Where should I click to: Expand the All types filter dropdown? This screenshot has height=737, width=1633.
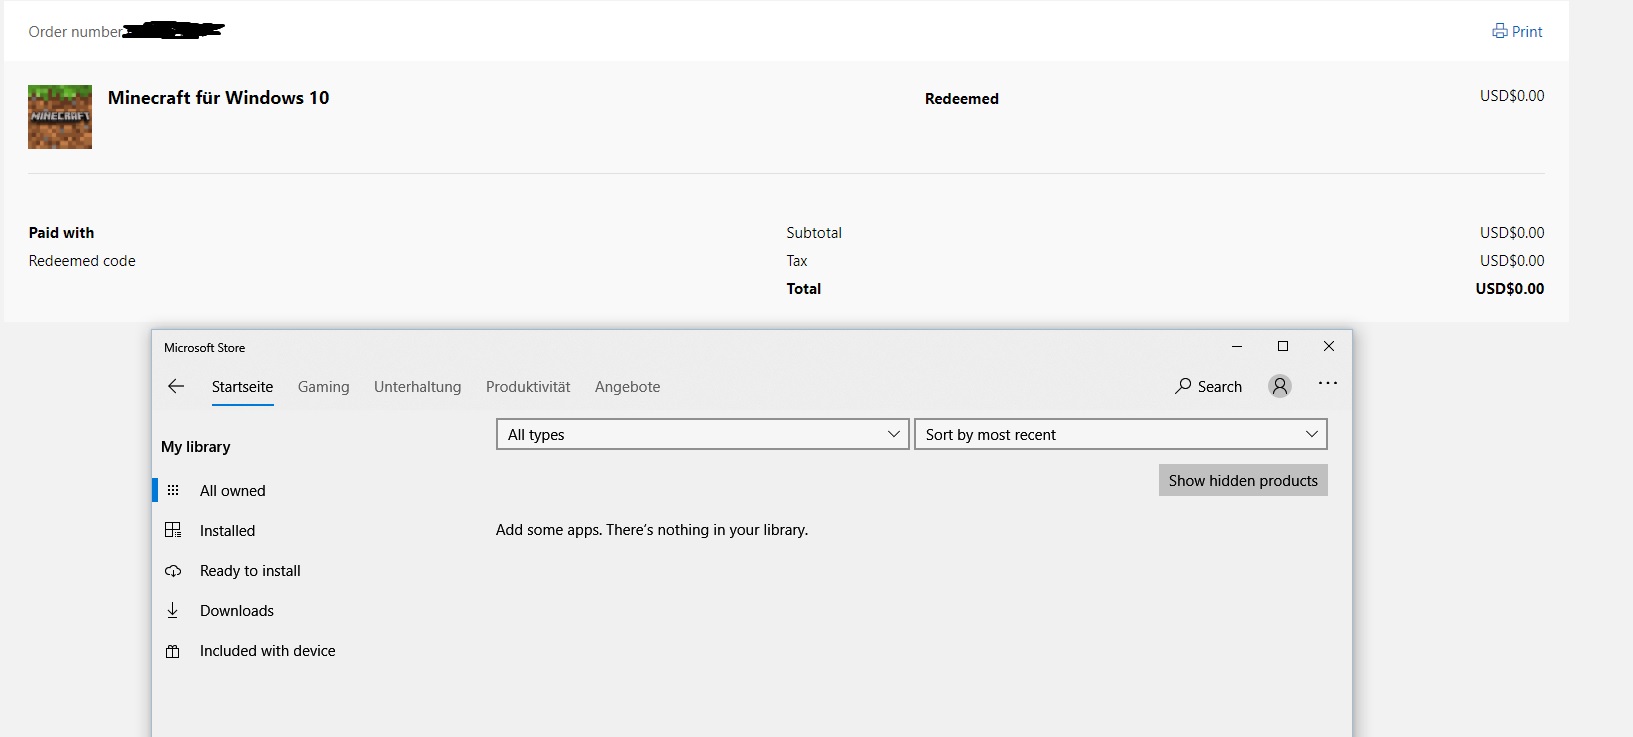click(x=702, y=434)
